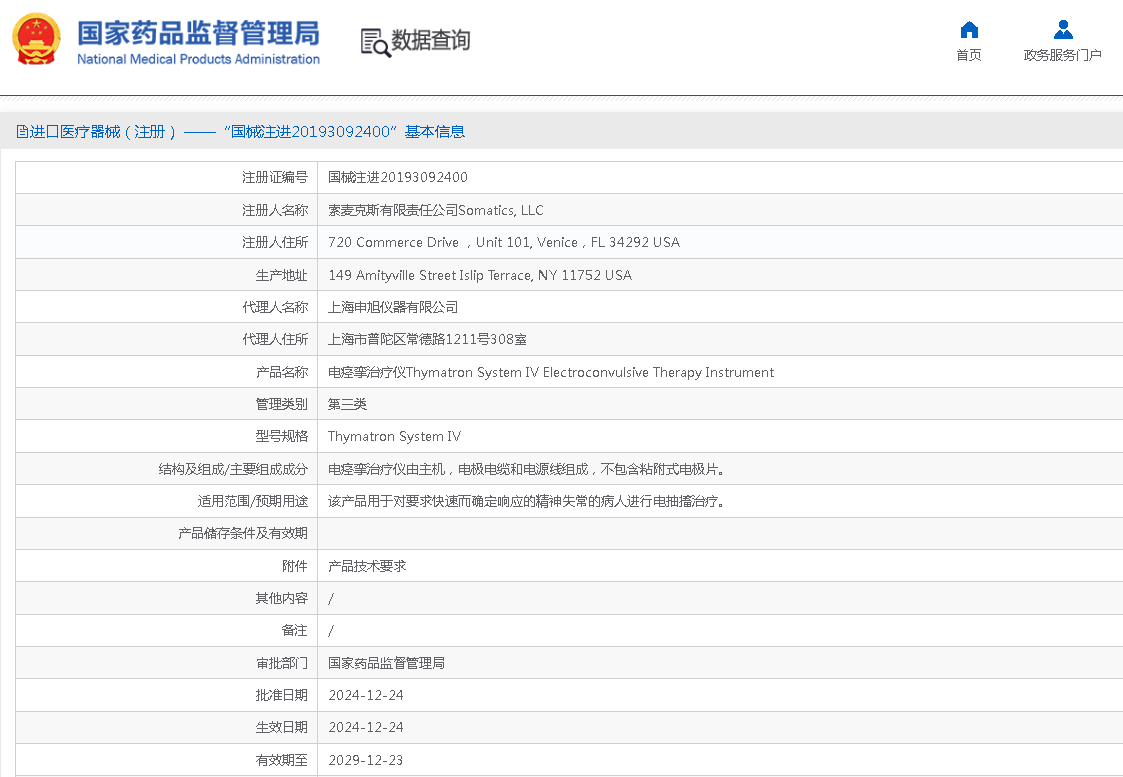This screenshot has height=777, width=1123.
Task: Click the National Medical Products Administration subtitle
Action: click(198, 59)
